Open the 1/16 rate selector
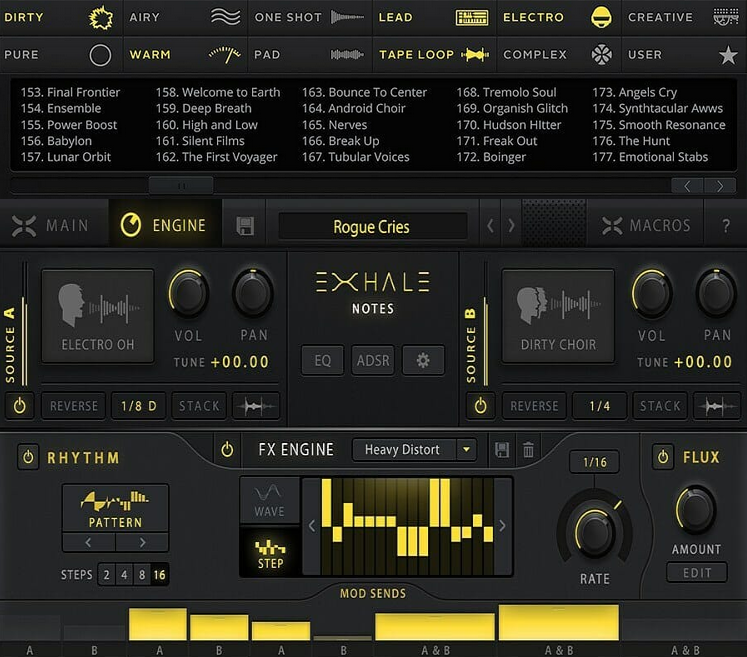The image size is (747, 657). point(595,462)
